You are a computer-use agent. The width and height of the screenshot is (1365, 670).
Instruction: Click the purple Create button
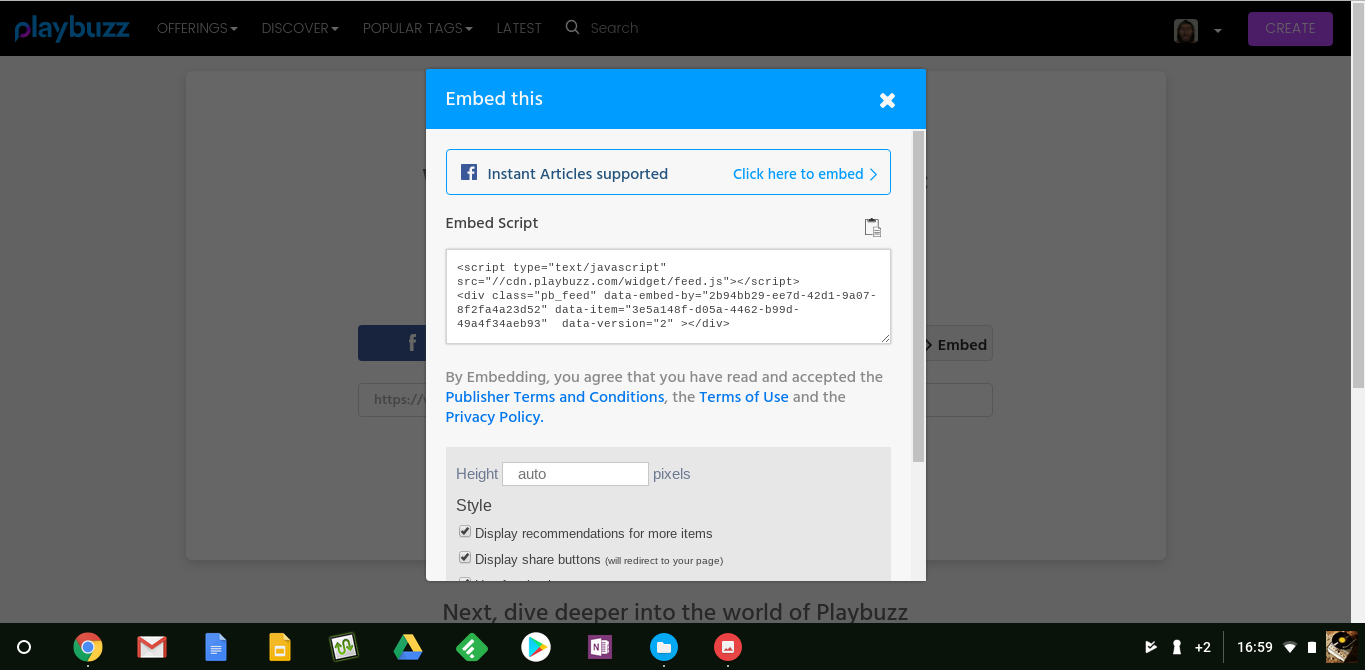[x=1290, y=28]
